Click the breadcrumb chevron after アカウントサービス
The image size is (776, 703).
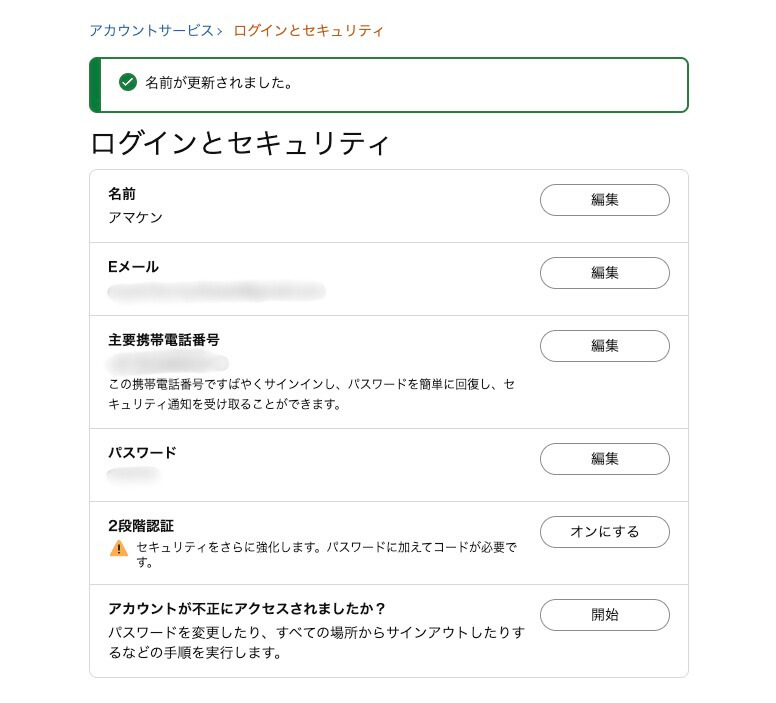[x=219, y=31]
